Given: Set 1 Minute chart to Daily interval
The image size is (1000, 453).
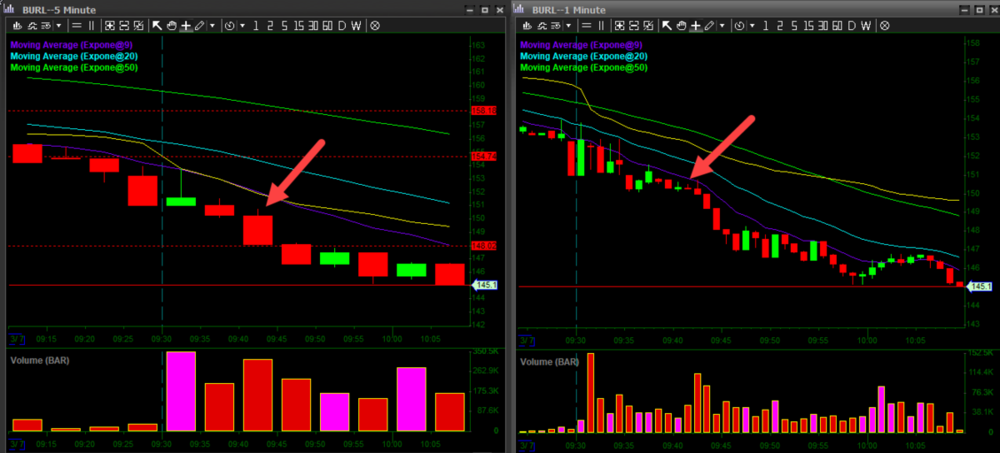Looking at the screenshot, I should (x=850, y=26).
